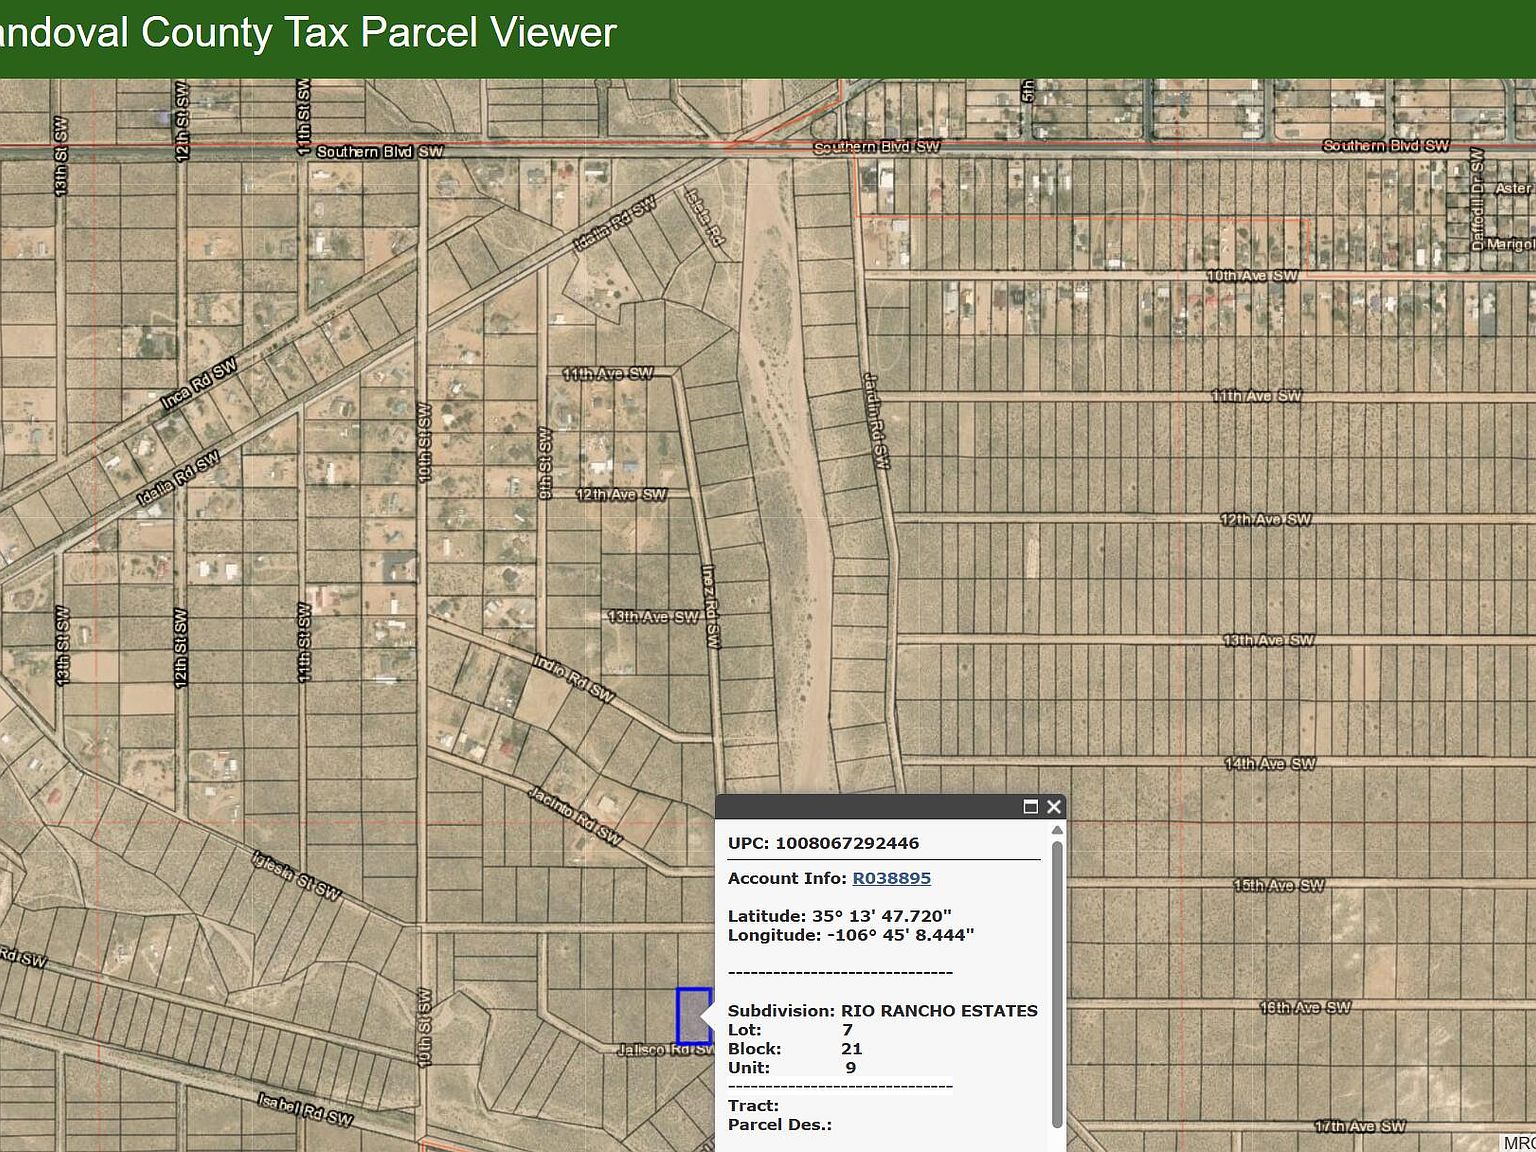Click the Inca Rd SW label
The image size is (1536, 1152).
(199, 384)
